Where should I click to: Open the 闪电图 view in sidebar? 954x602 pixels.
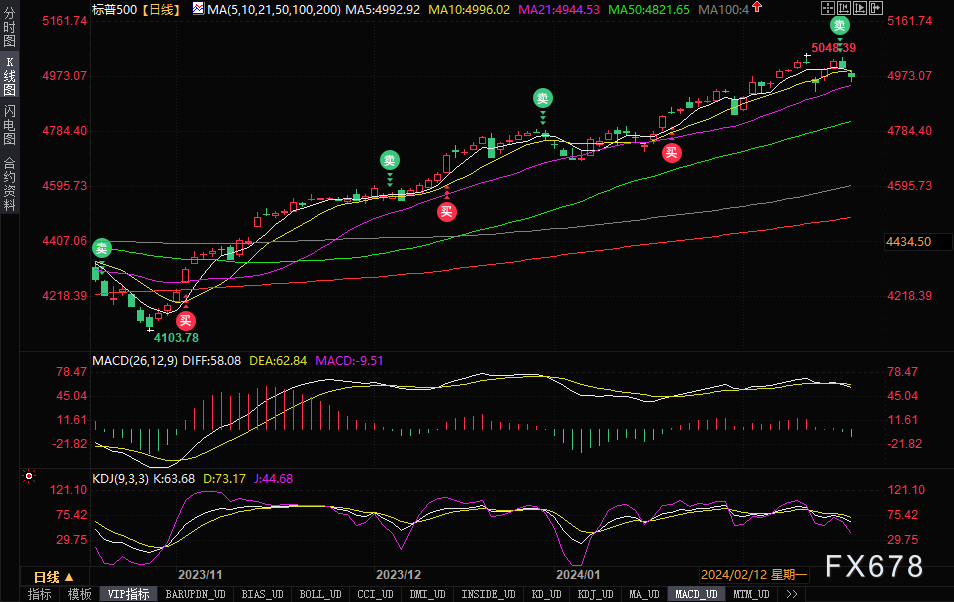coord(9,124)
